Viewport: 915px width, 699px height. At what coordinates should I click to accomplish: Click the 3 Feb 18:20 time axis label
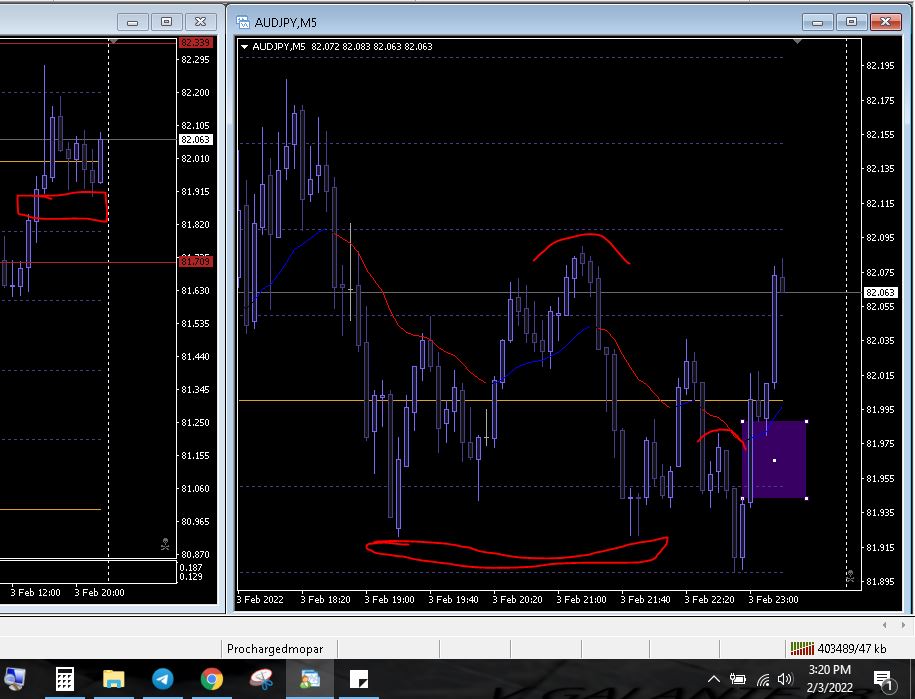[325, 599]
